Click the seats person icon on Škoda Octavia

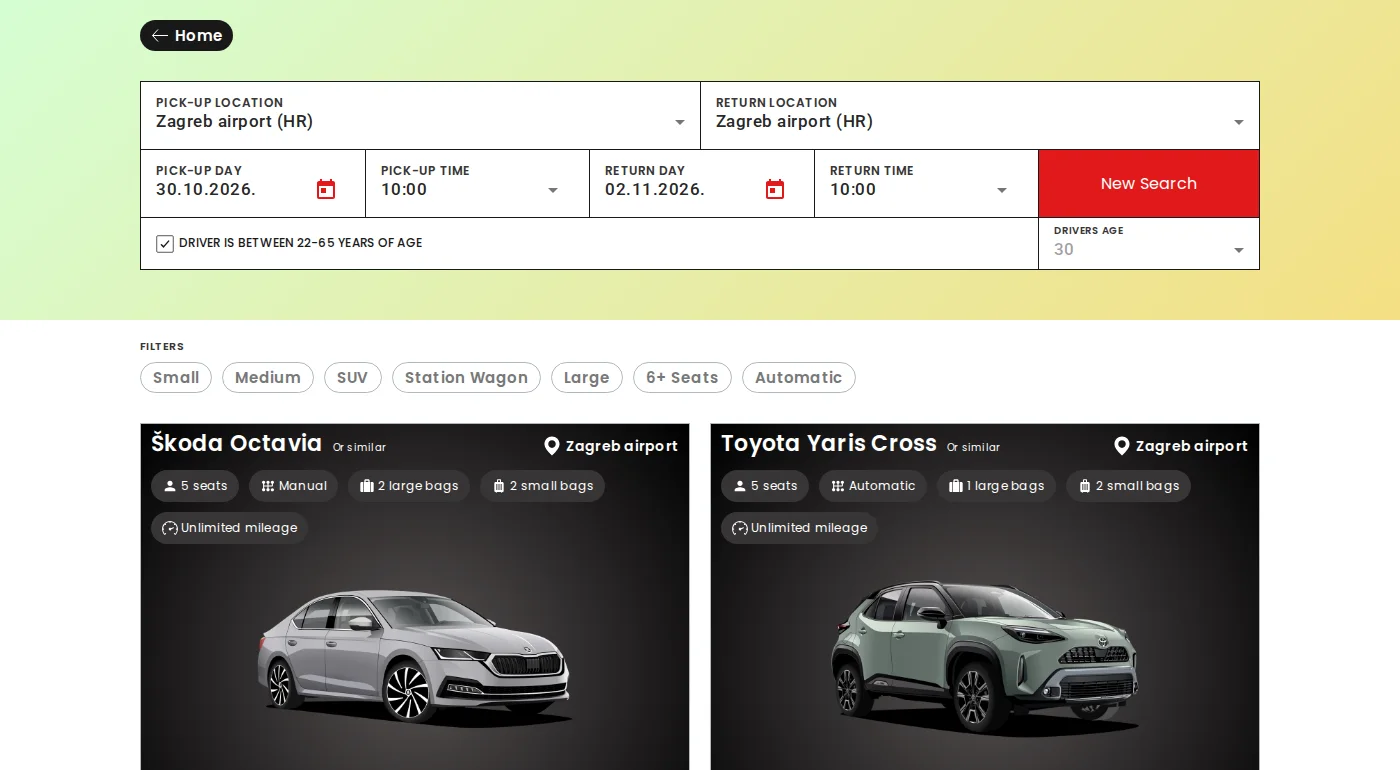click(170, 486)
